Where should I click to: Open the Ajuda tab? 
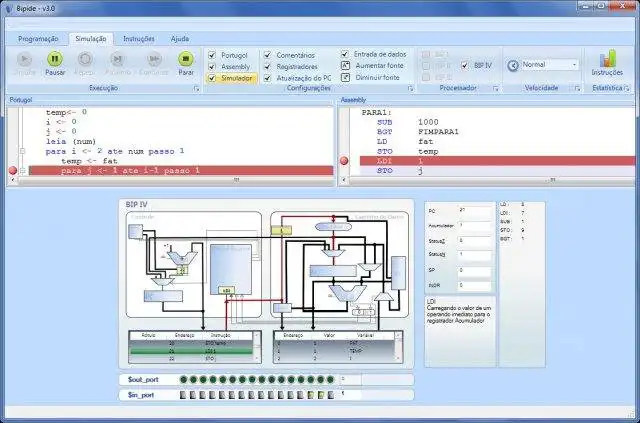[x=180, y=39]
